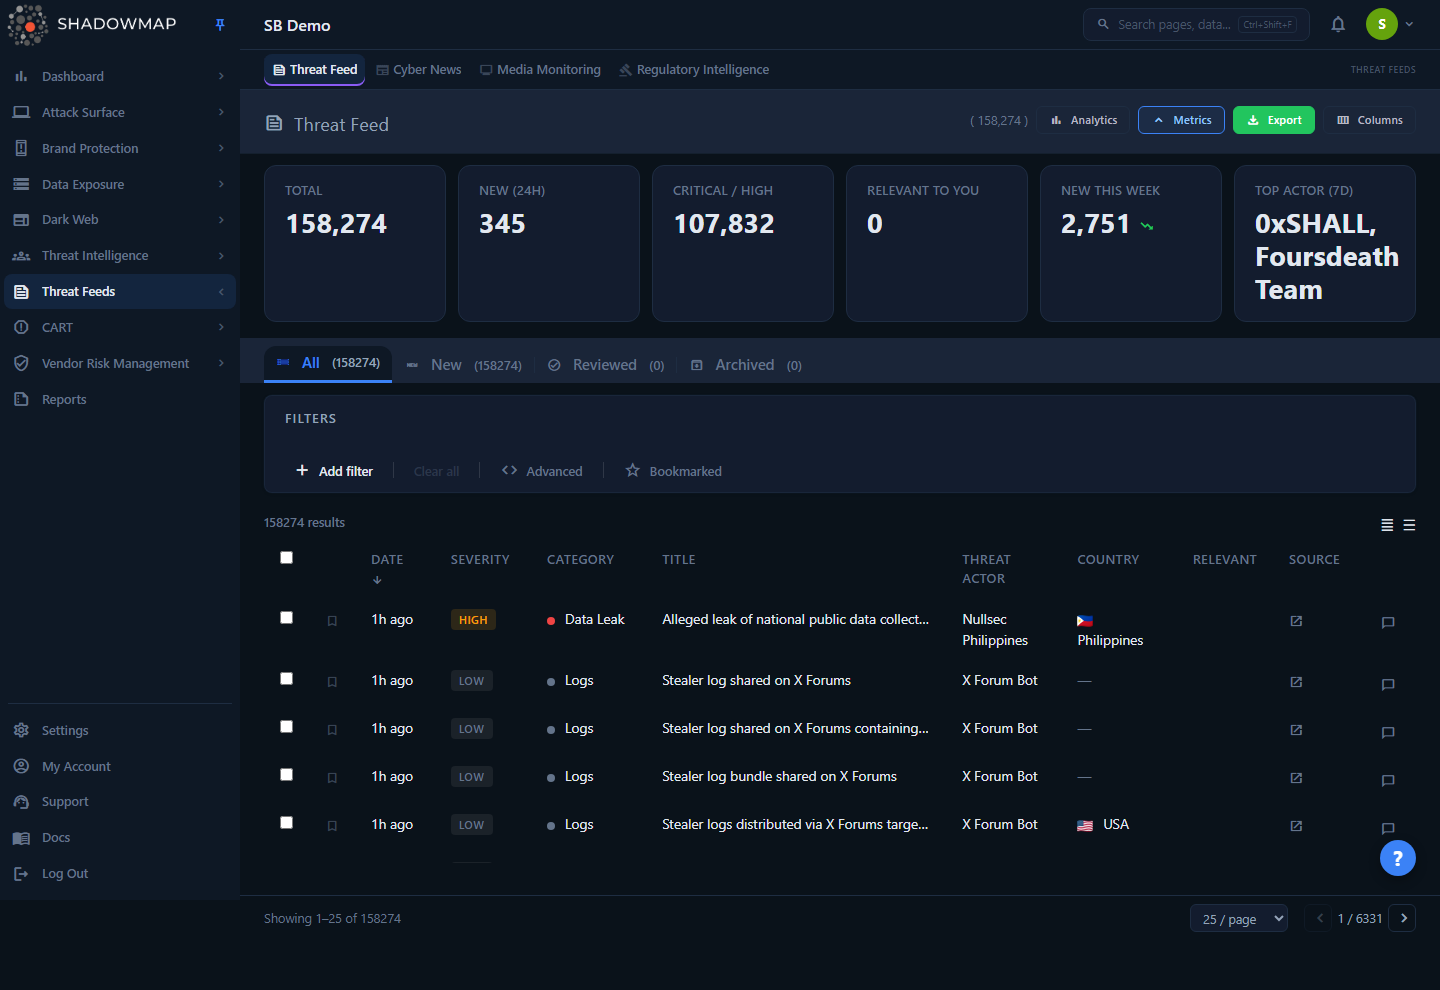This screenshot has height=990, width=1440.
Task: Select checkbox for 'Stealer log shared on X Forums'
Action: (287, 679)
